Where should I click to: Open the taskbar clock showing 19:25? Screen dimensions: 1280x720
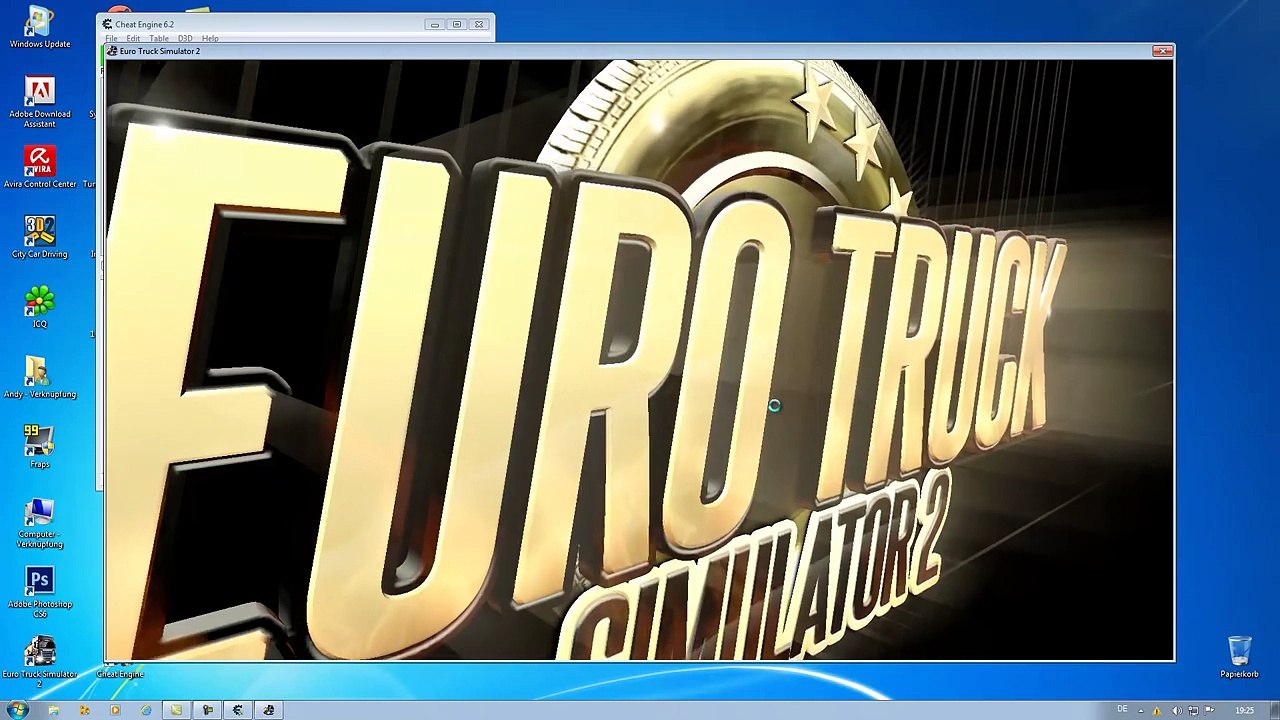(x=1244, y=710)
